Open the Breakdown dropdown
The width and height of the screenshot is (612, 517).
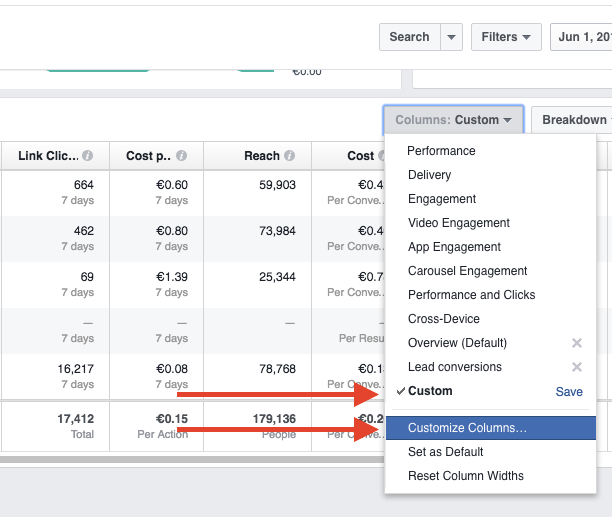pos(572,119)
